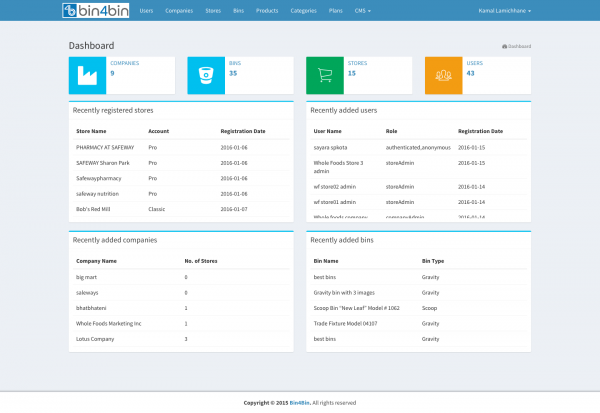Click the Dashboard breadcrumb icon
Viewport: 600px width, 413px height.
[504, 46]
